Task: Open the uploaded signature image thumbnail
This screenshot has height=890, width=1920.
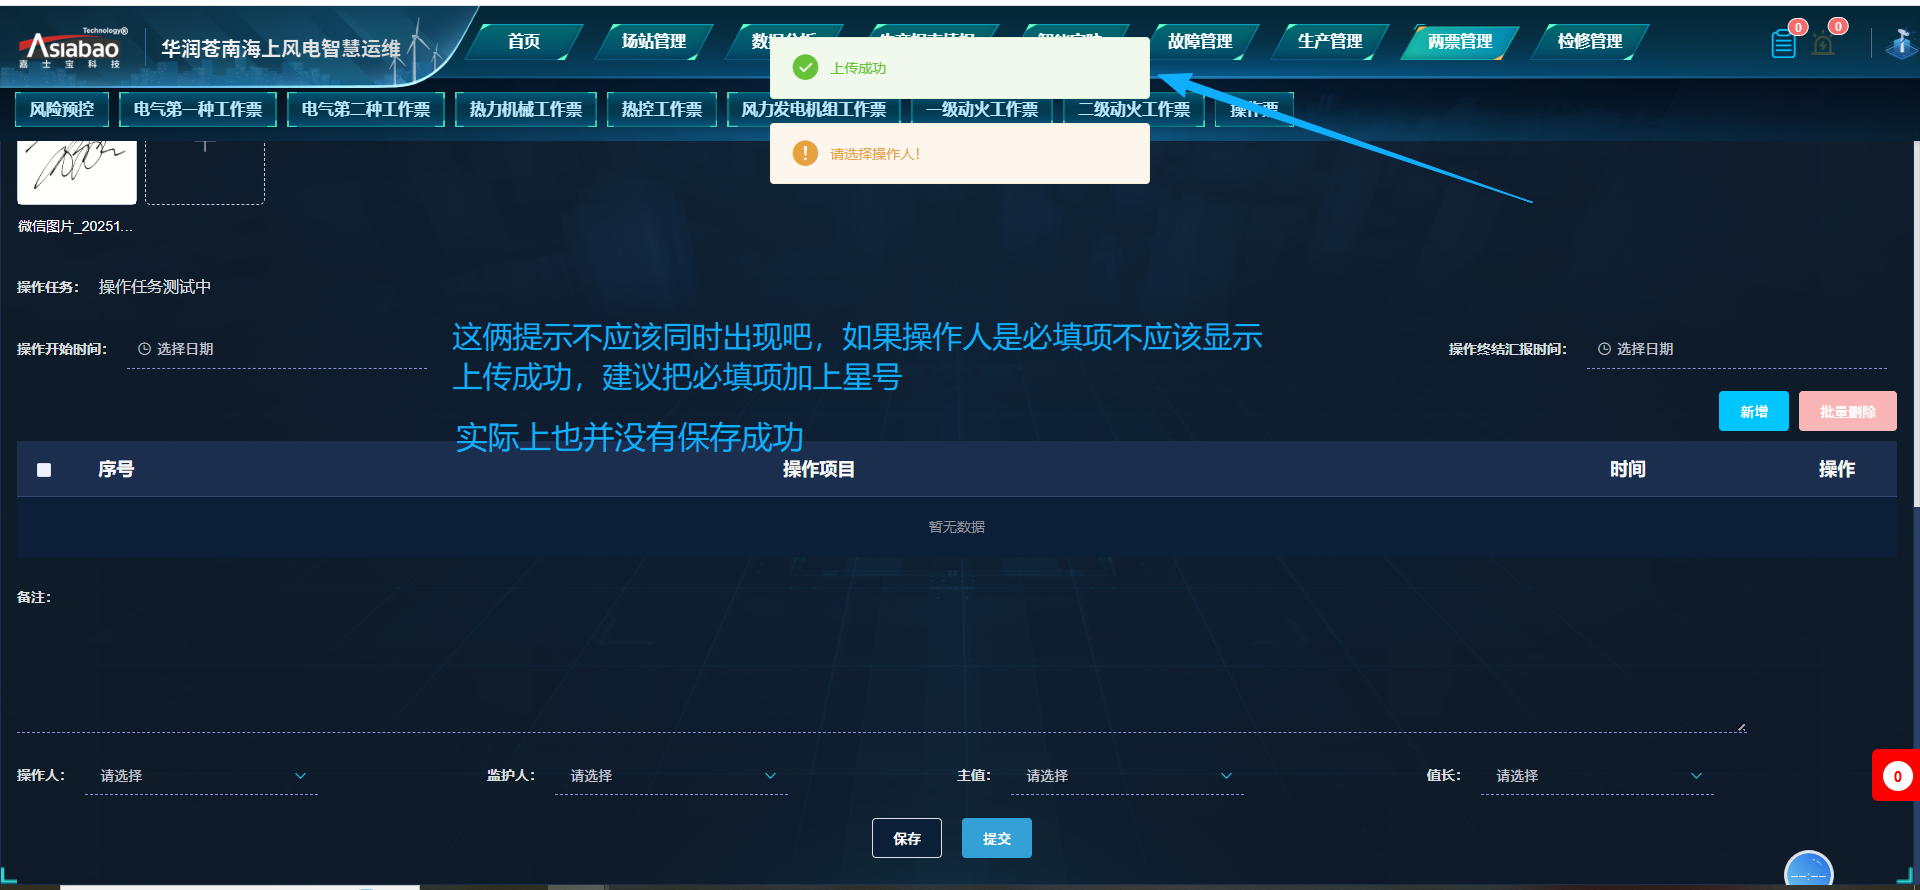Action: point(77,172)
